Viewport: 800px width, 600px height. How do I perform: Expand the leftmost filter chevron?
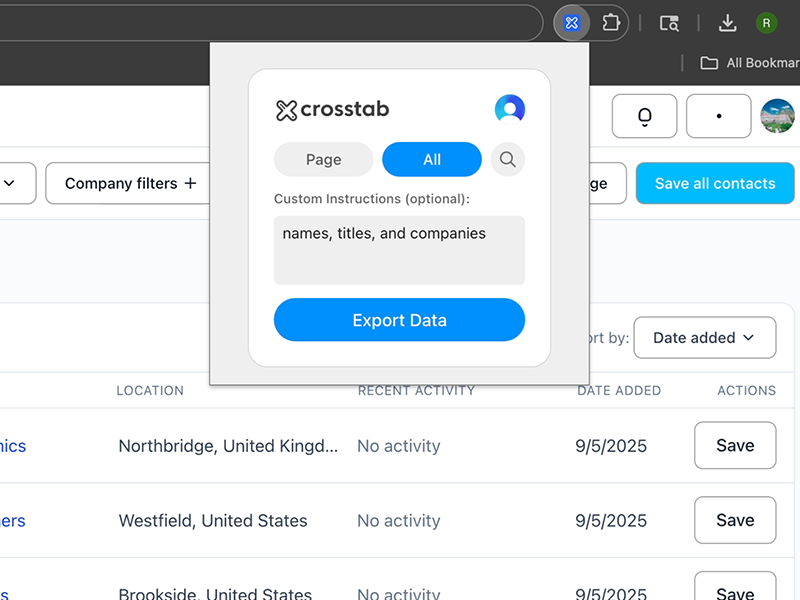coord(10,183)
